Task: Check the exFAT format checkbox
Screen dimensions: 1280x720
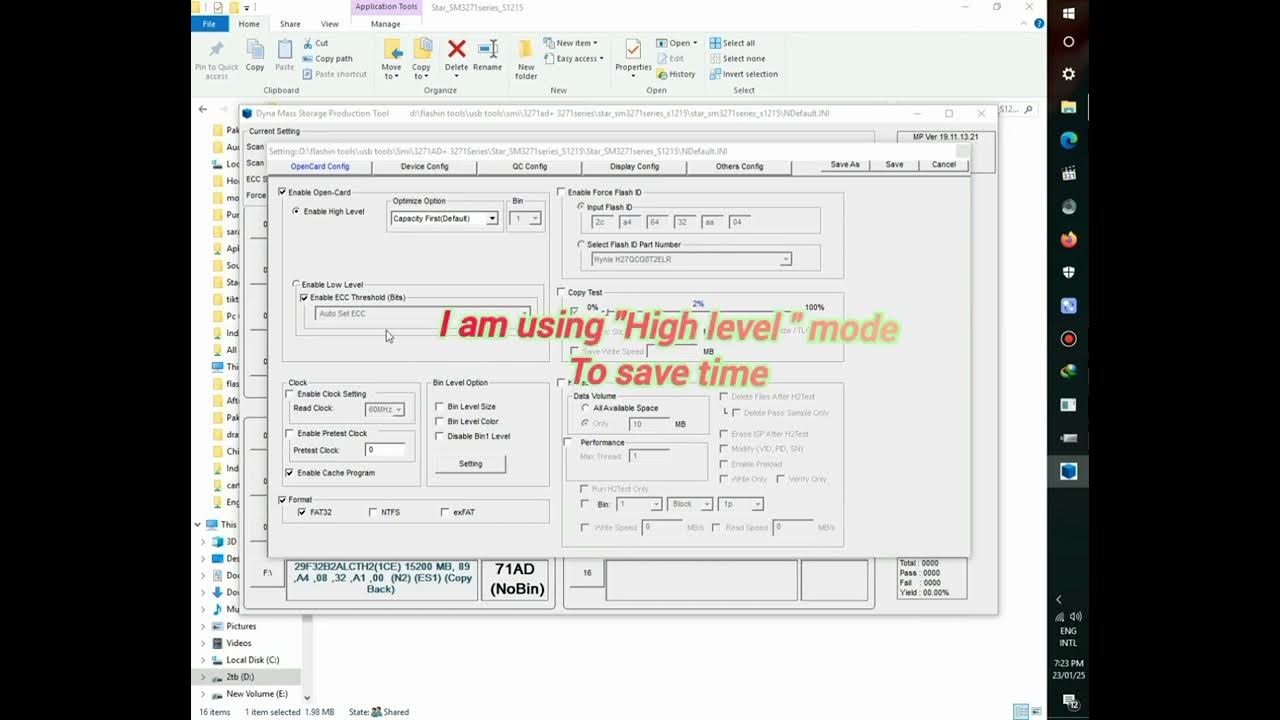Action: pos(445,512)
